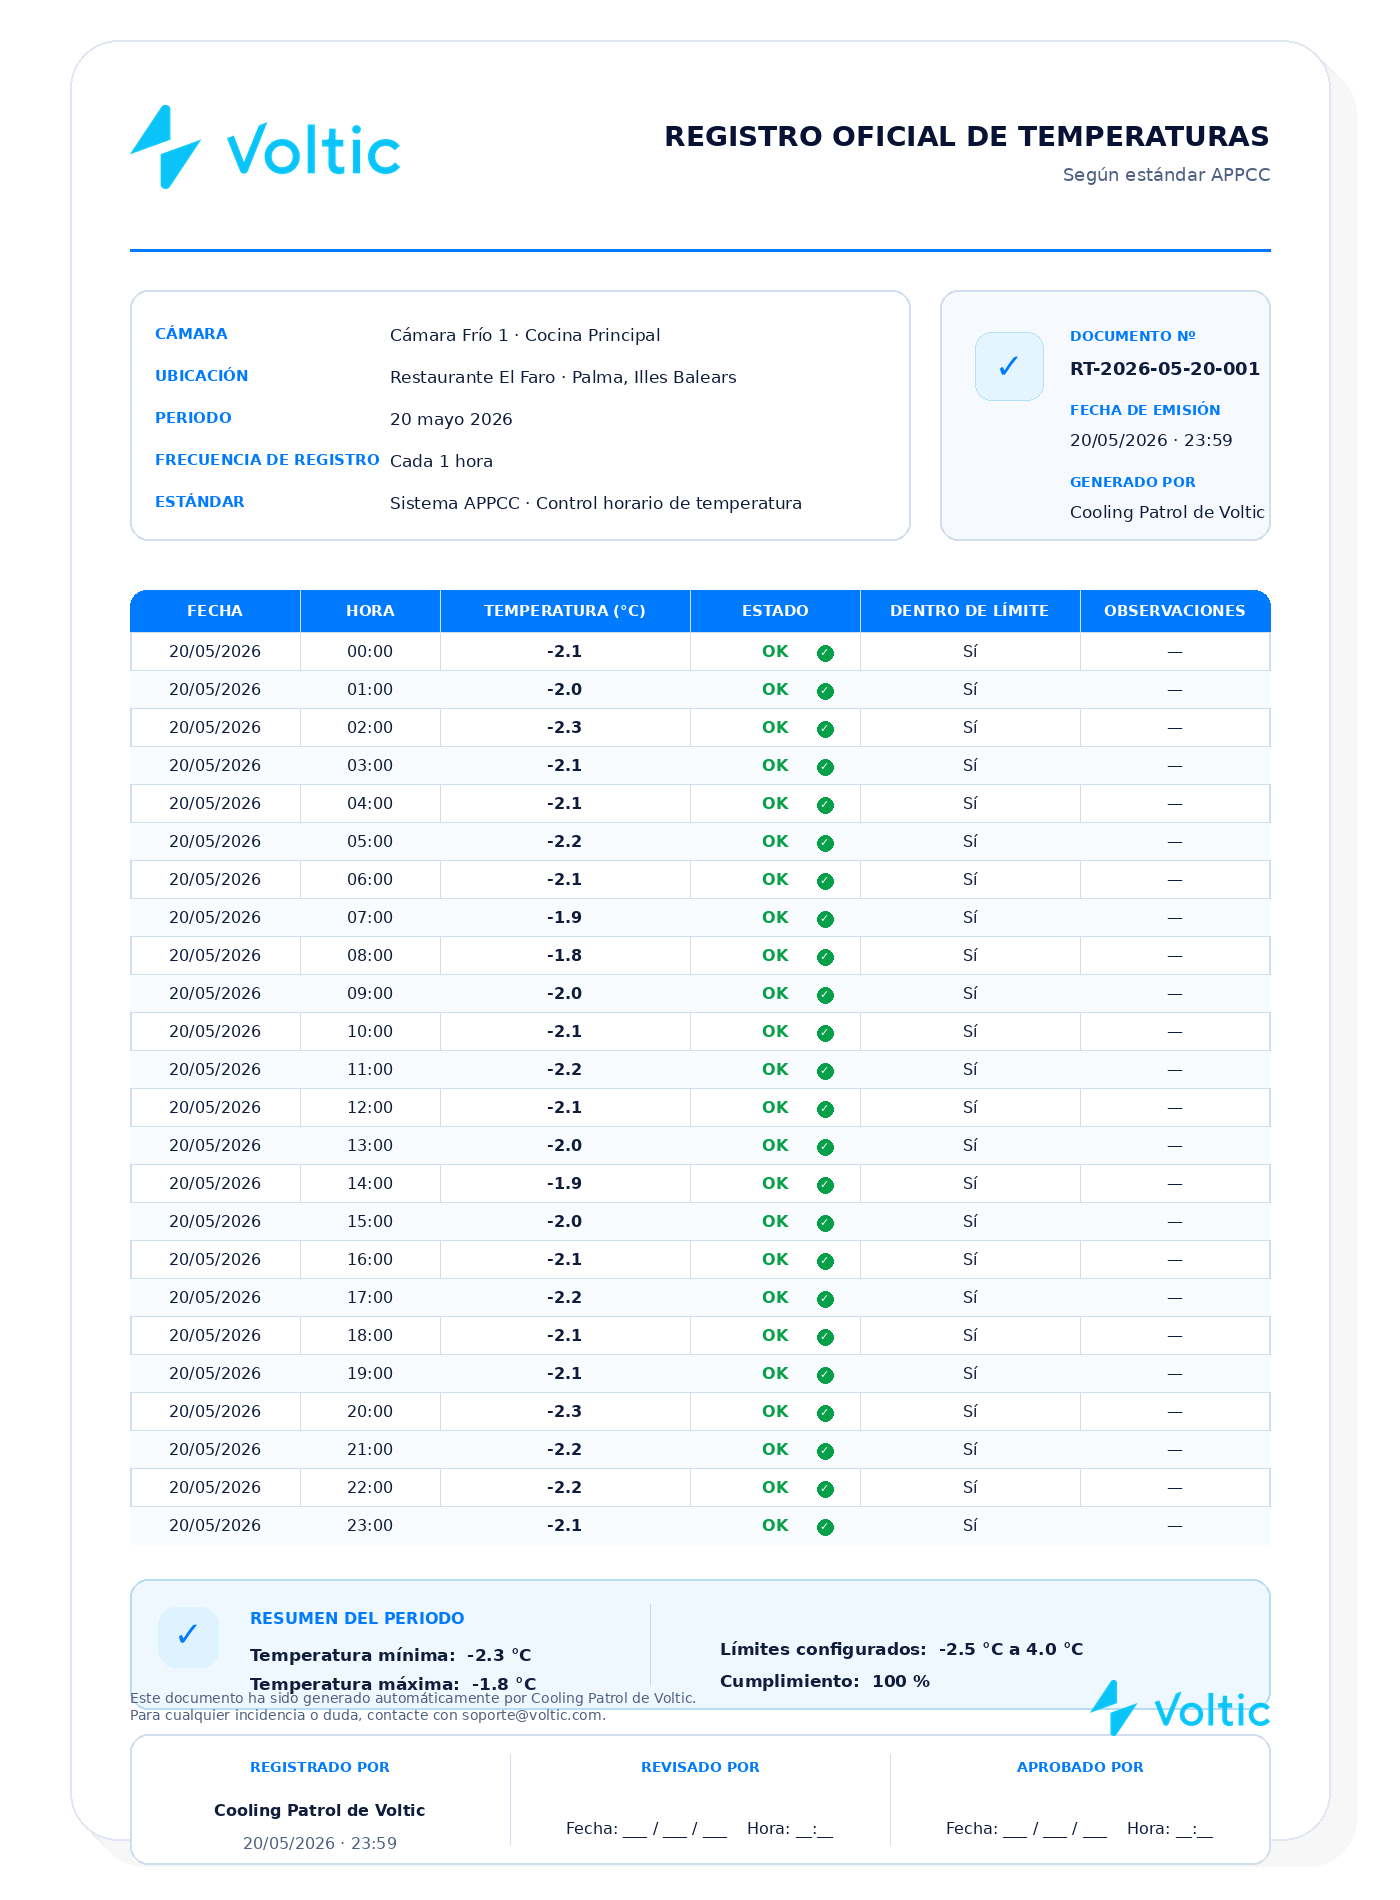Click the -2.3 temperature at 02:00

(x=565, y=727)
